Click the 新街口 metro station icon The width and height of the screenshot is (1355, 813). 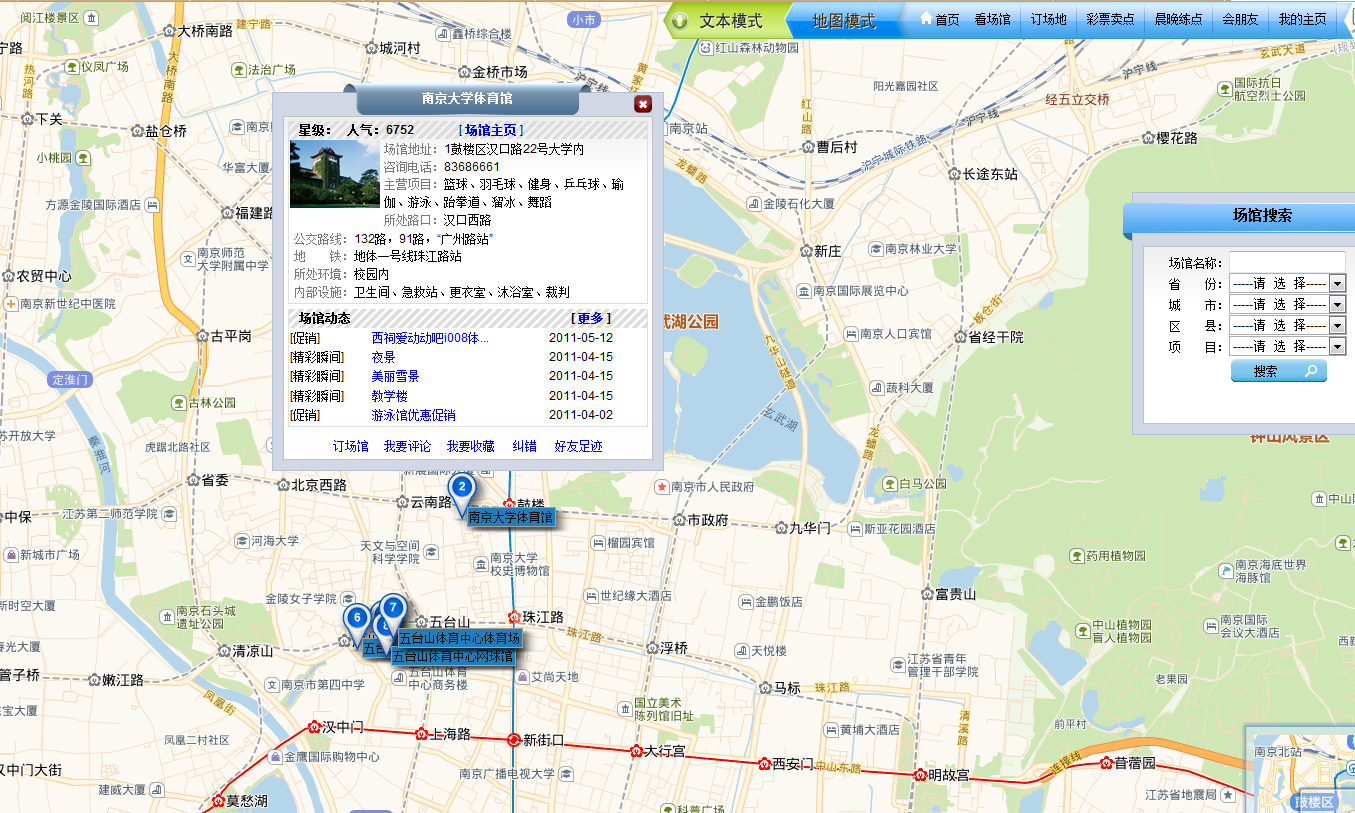(513, 740)
